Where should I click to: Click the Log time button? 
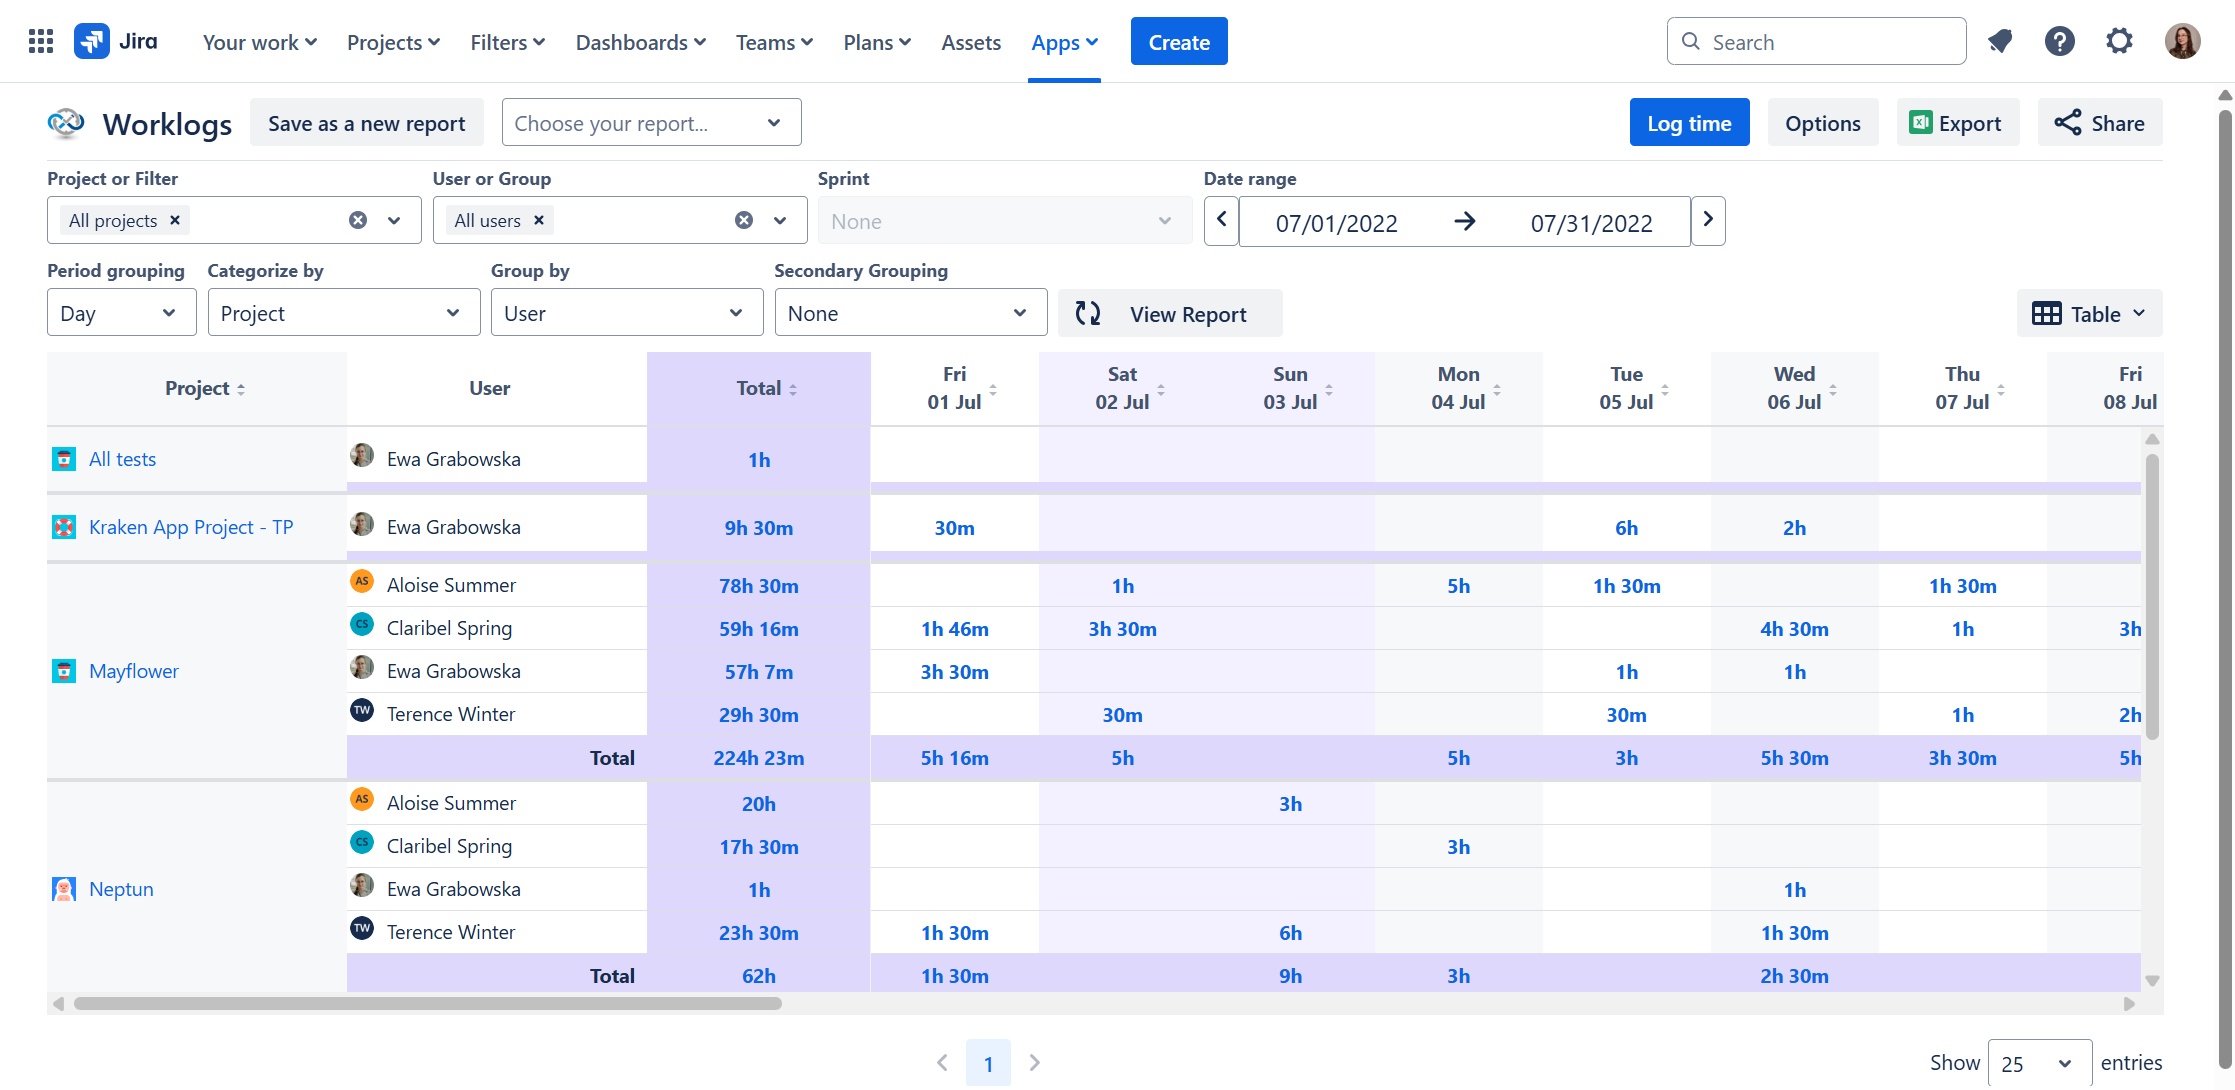1689,123
